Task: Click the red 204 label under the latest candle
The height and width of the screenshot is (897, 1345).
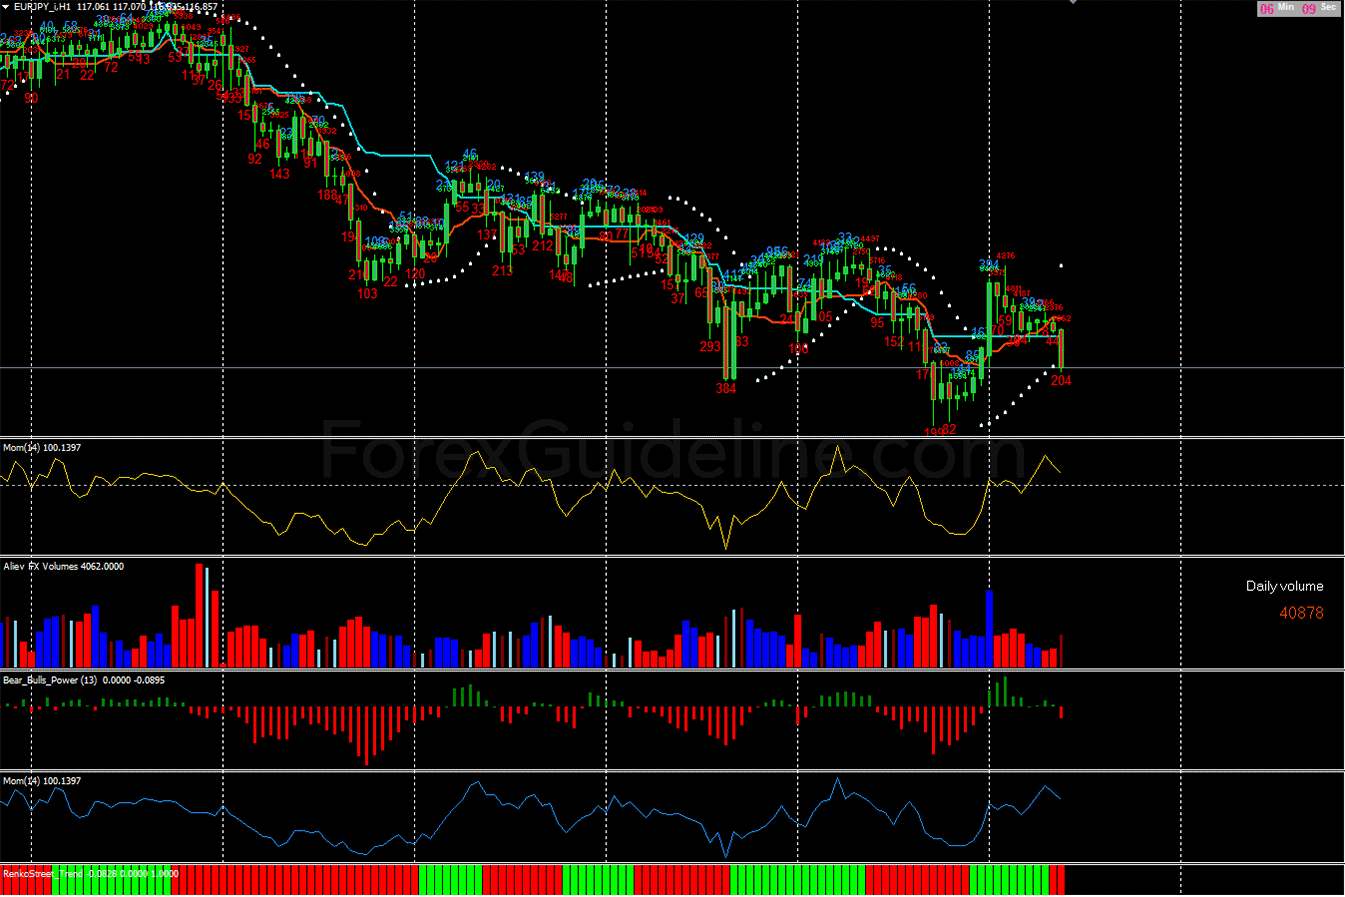Action: (1061, 381)
